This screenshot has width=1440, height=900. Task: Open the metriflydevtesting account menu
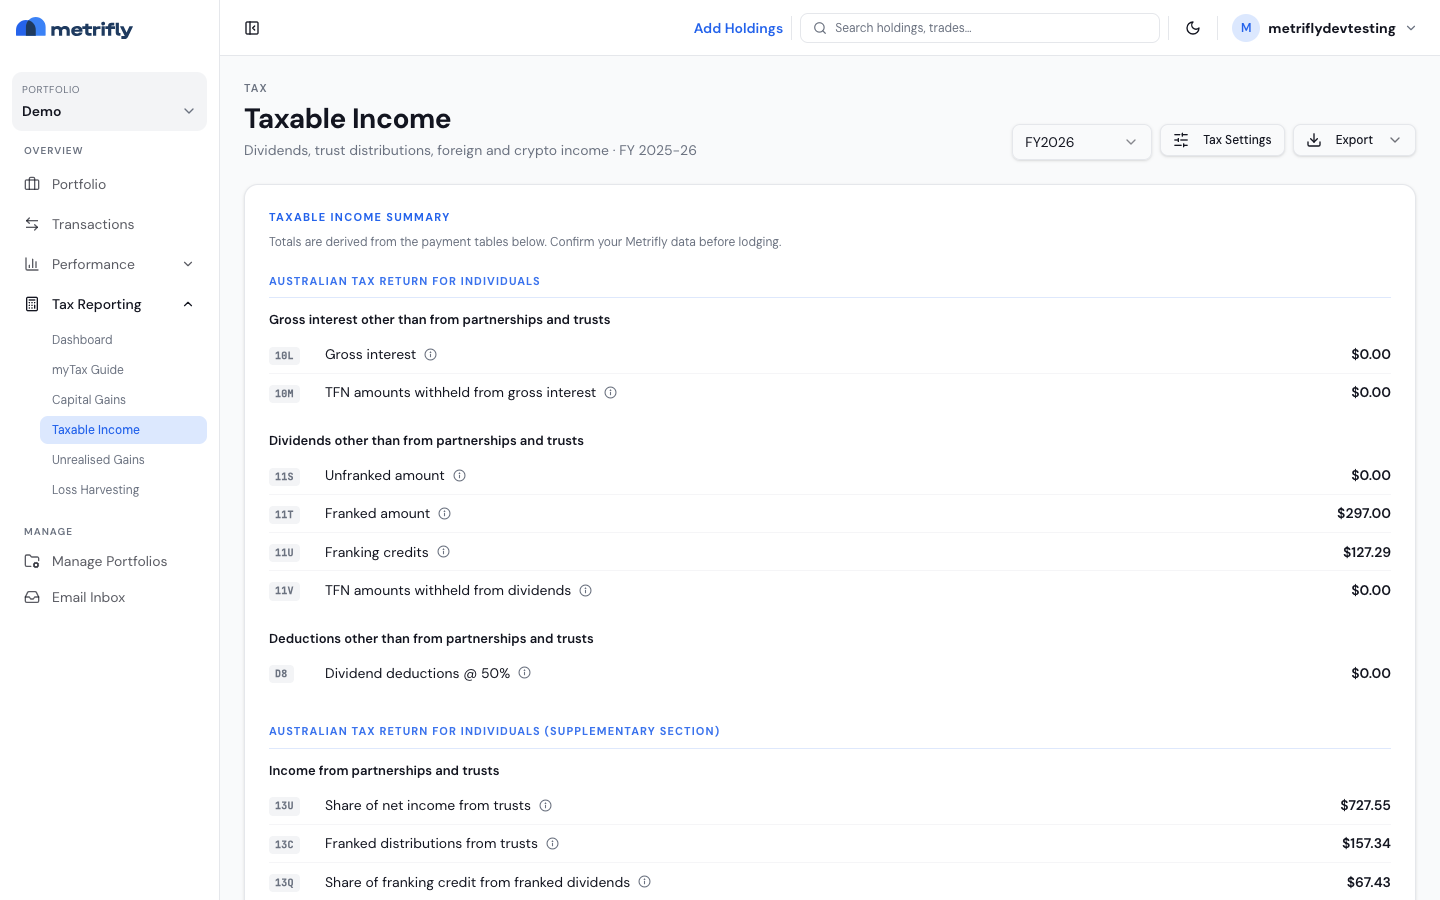point(1325,28)
